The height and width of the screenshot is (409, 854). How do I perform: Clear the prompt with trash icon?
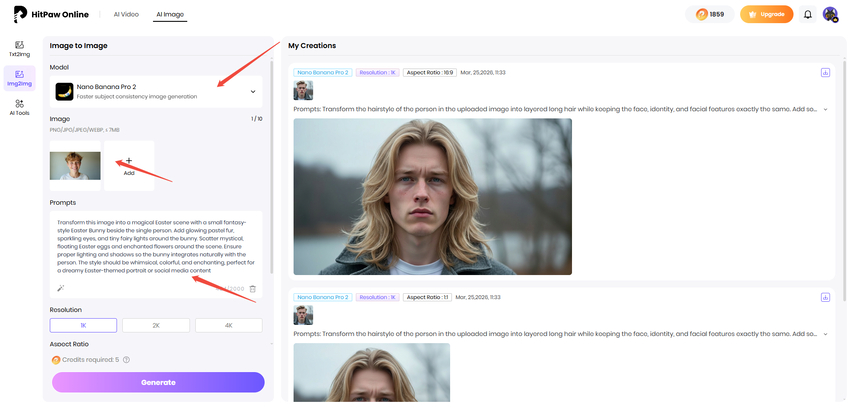coord(253,288)
